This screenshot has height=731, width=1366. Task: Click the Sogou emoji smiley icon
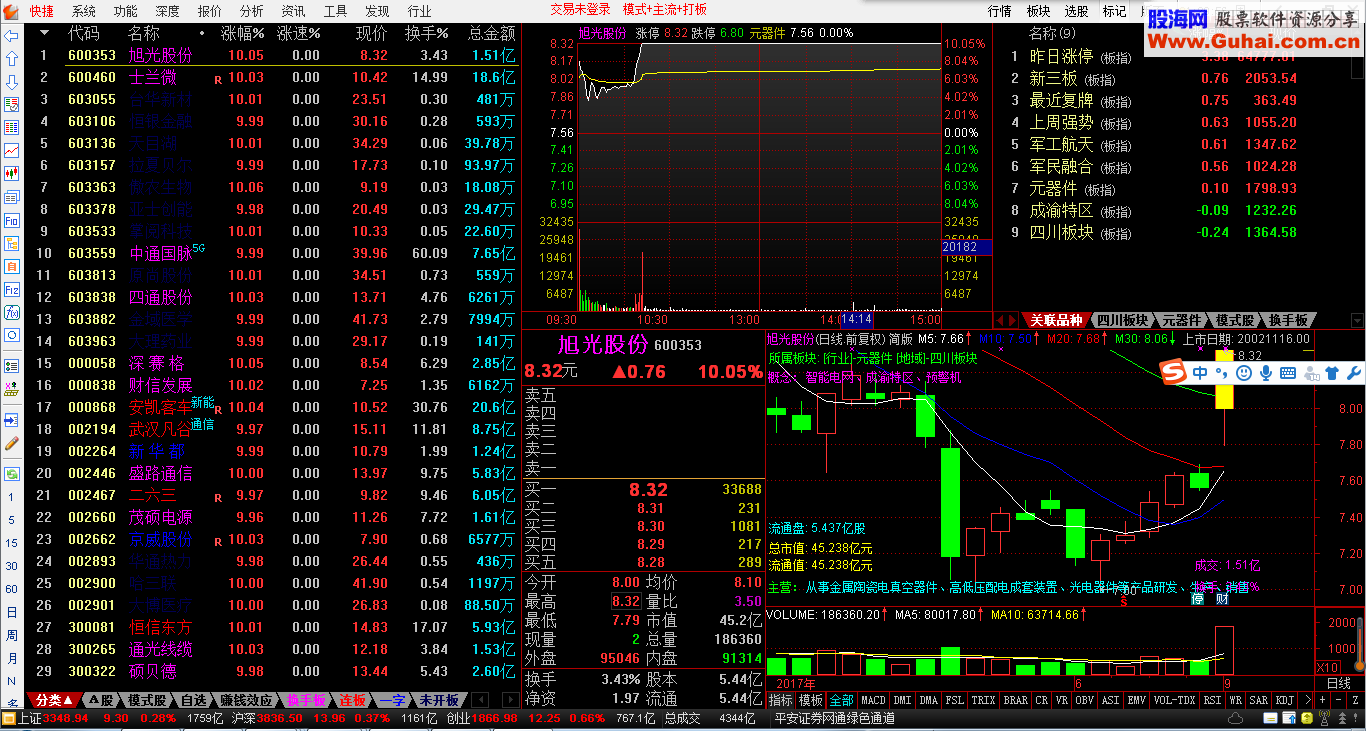coord(1243,373)
